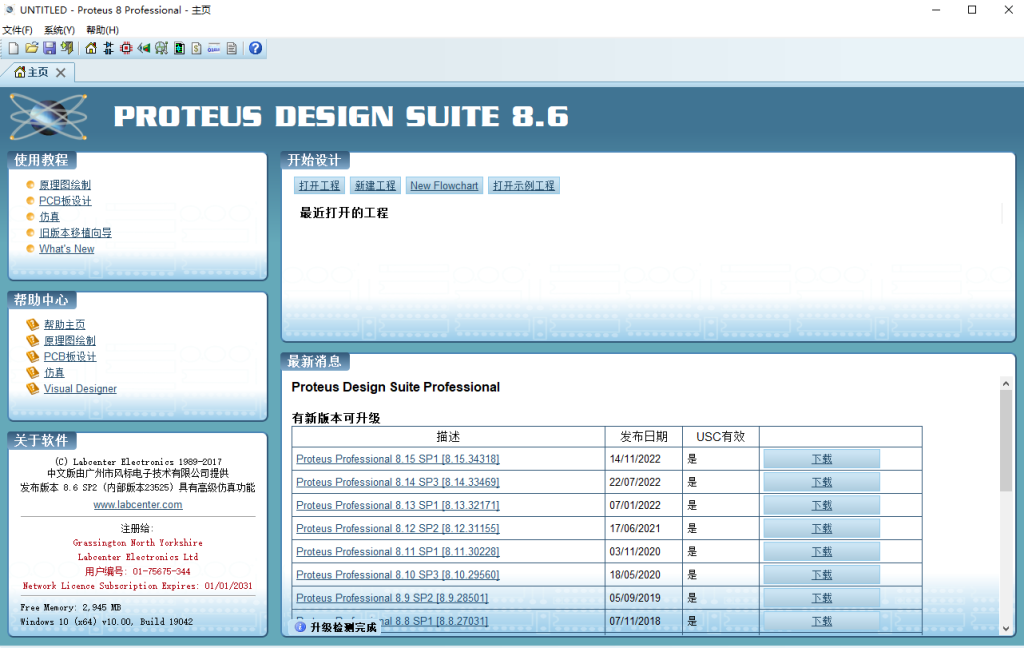Open Schematic Capture from the toolbar
The height and width of the screenshot is (648, 1024).
pos(108,48)
